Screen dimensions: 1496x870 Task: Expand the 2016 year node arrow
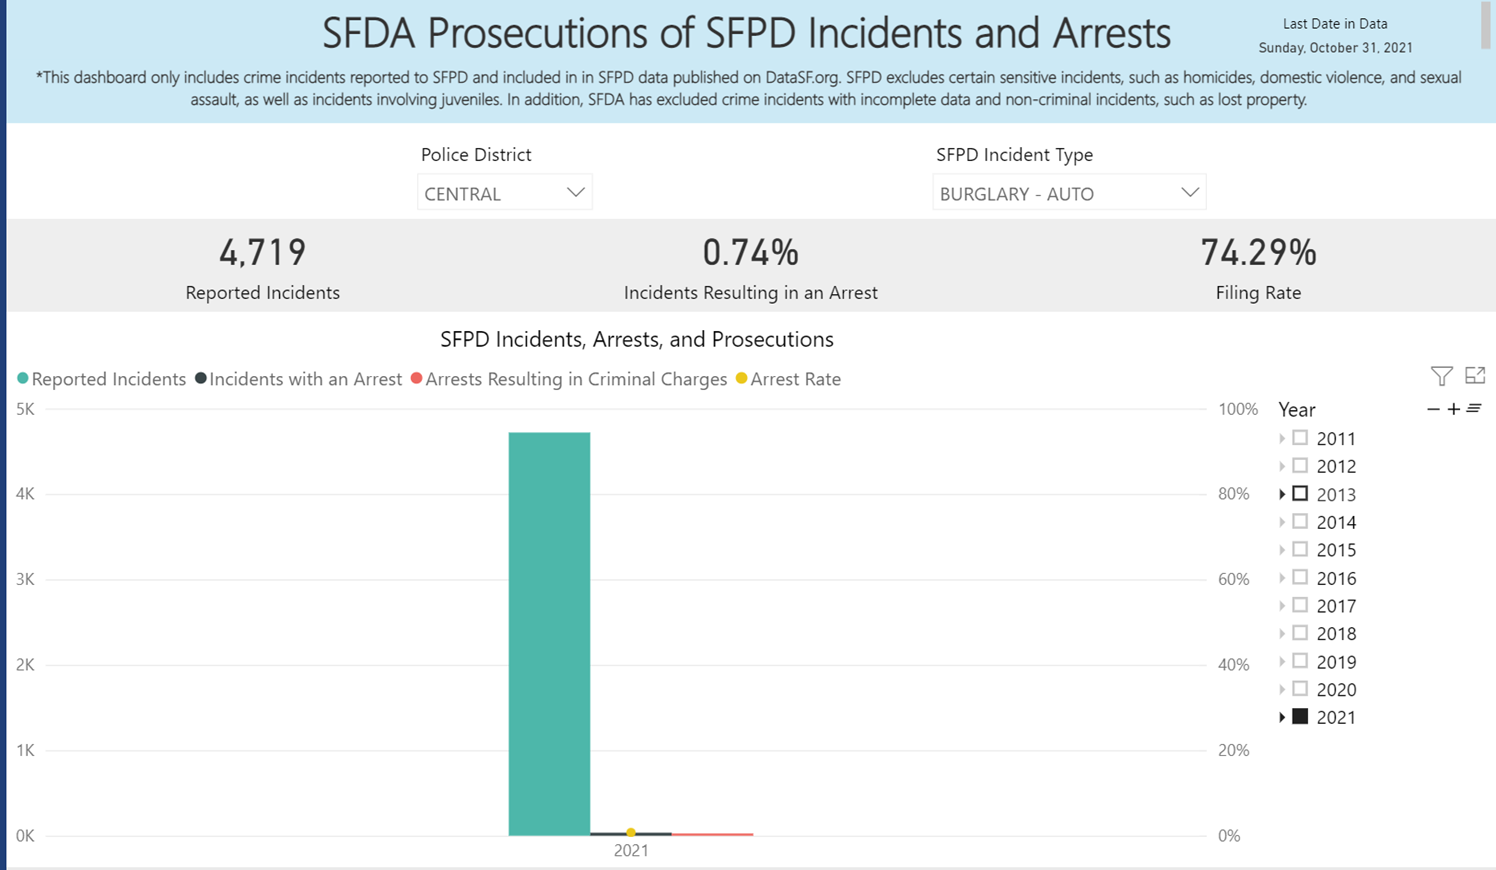coord(1282,578)
